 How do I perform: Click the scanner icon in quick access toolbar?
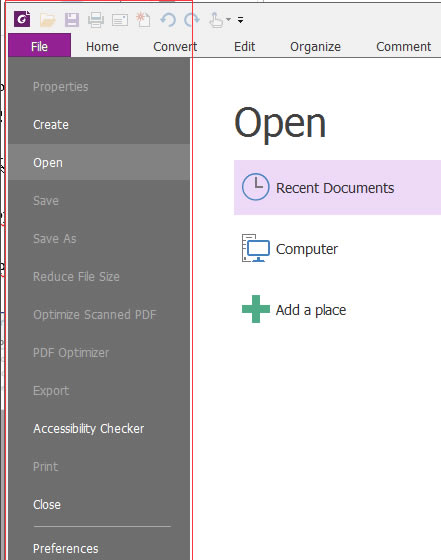pos(120,20)
